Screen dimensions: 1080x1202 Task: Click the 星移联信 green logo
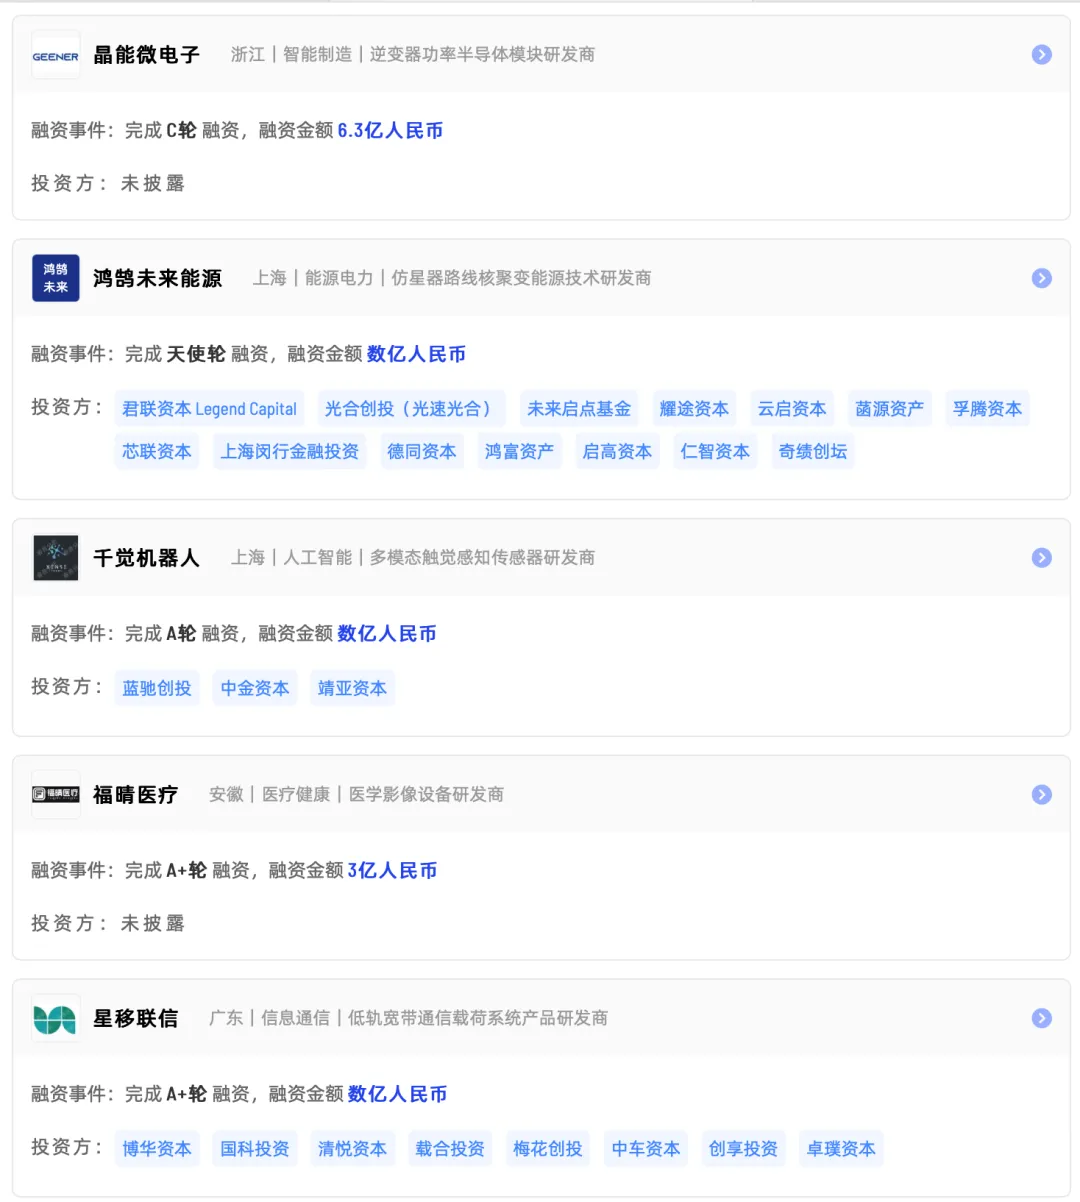coord(55,1018)
